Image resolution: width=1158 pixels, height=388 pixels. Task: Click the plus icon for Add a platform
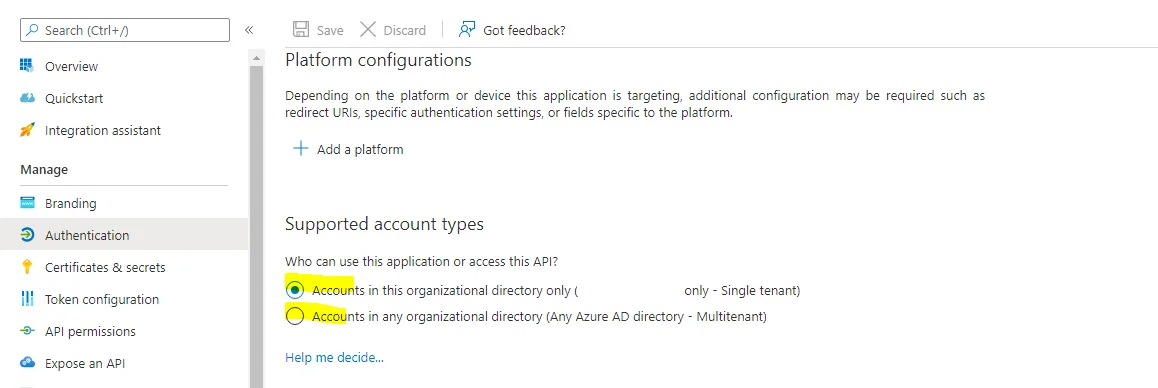[300, 149]
